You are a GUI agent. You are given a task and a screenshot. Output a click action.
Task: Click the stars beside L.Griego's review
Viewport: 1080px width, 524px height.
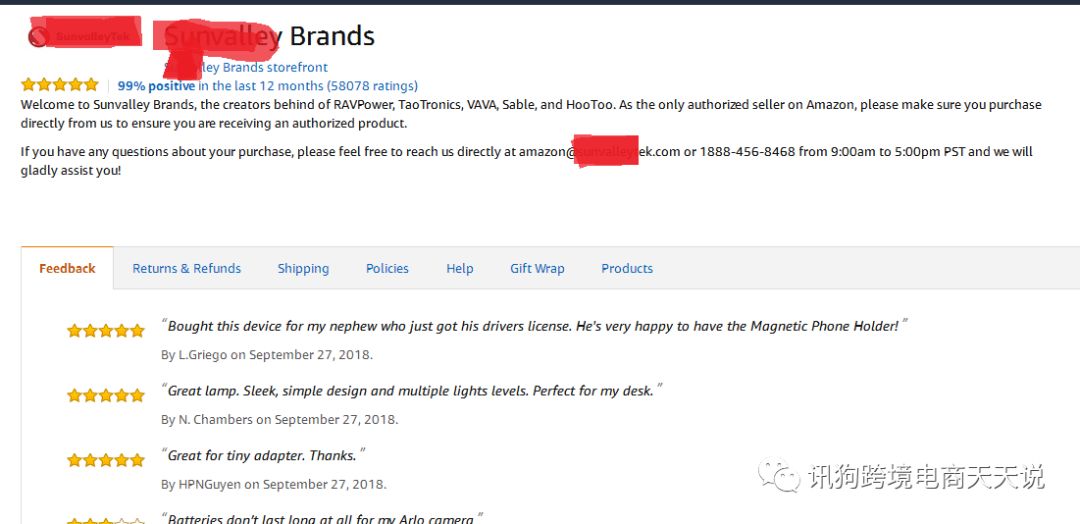coord(105,331)
